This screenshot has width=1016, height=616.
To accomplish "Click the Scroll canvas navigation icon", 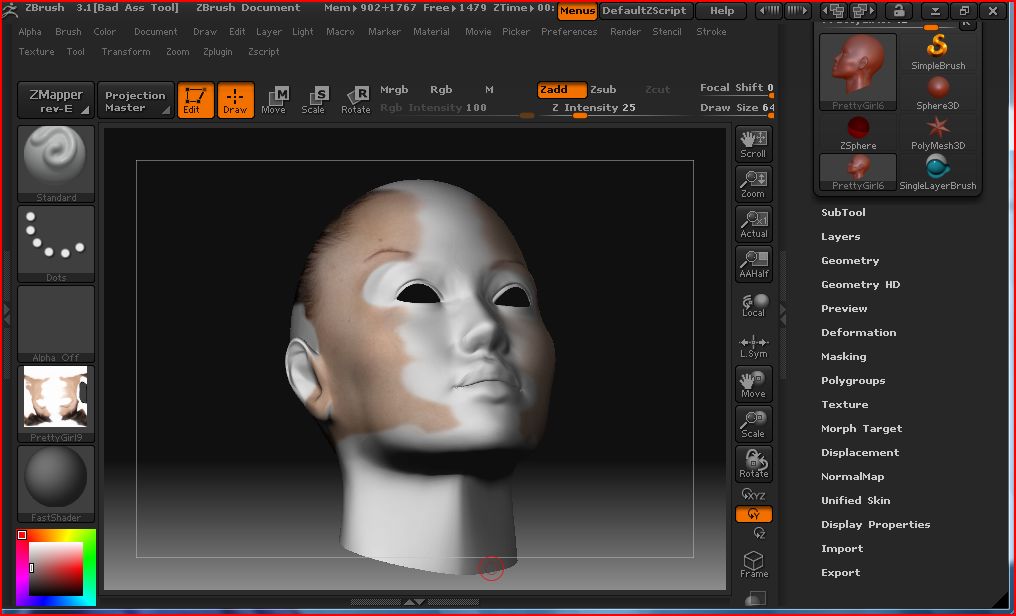I will [753, 144].
